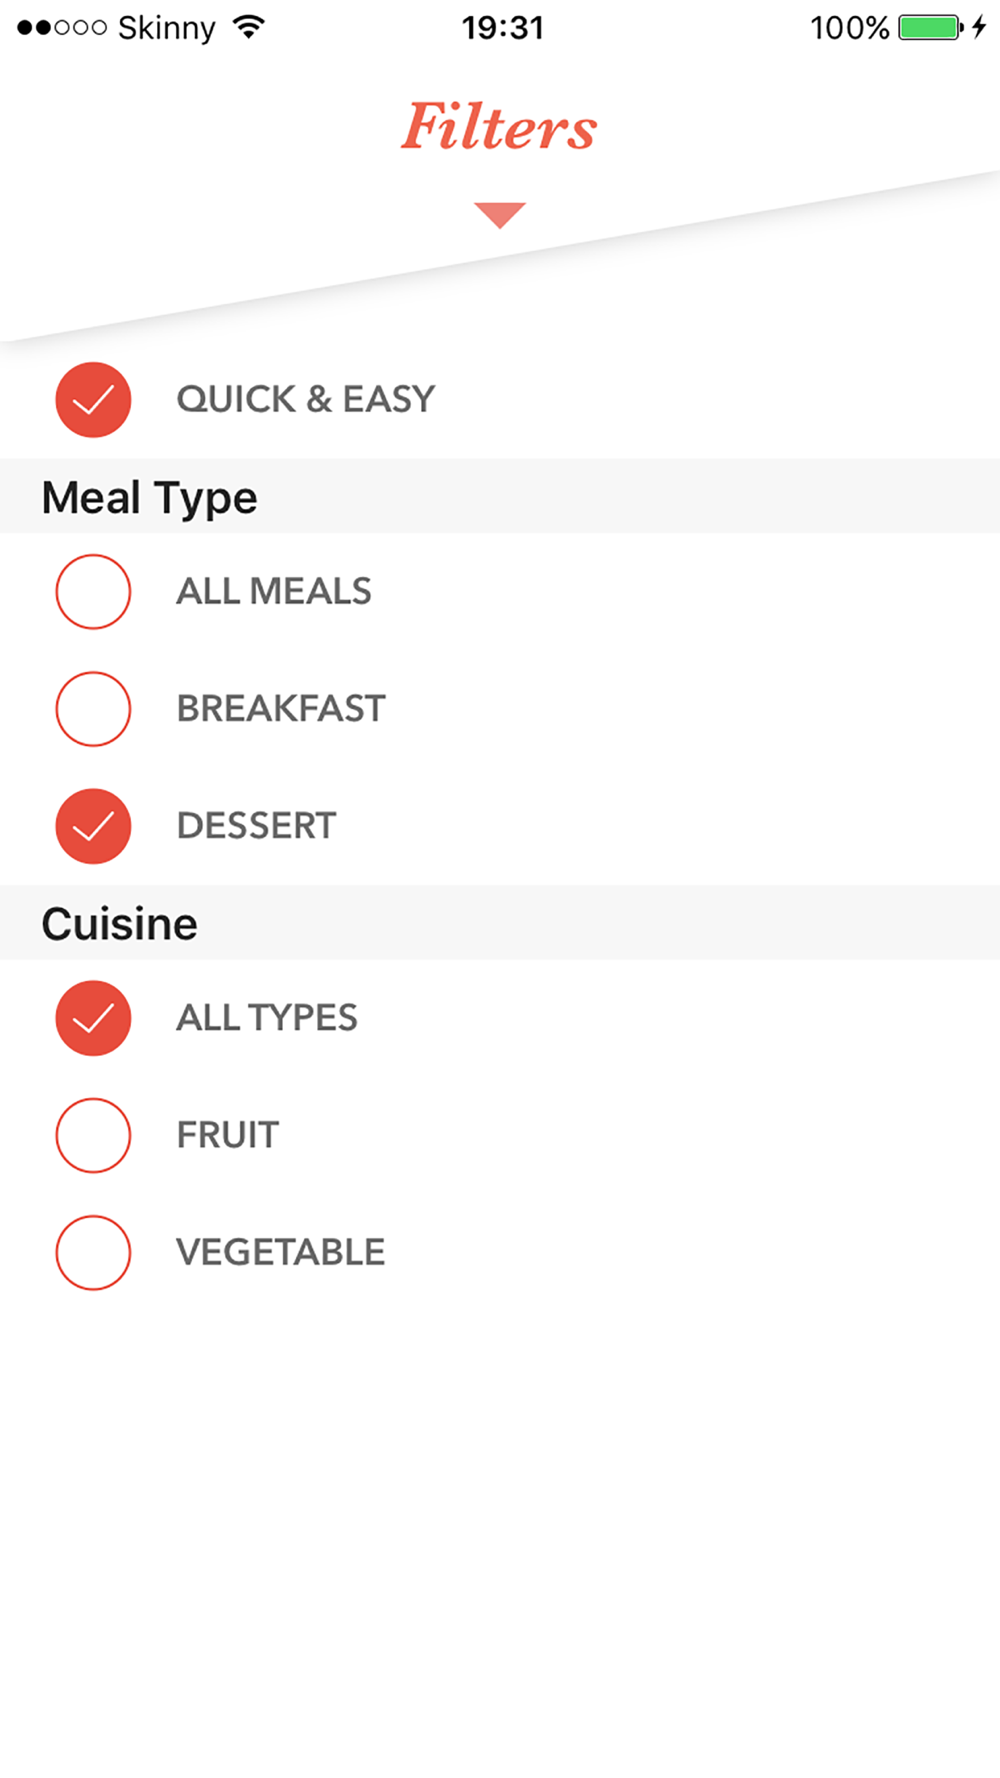Tap the 100% battery percentage text
The image size is (1000, 1778).
[849, 28]
